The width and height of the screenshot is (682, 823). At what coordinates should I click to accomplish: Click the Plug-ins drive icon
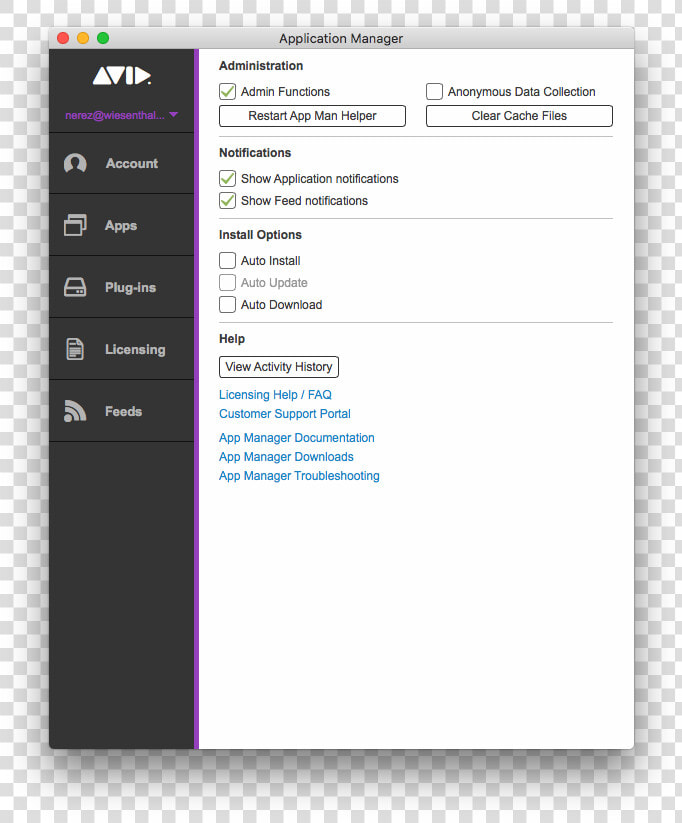(x=75, y=287)
